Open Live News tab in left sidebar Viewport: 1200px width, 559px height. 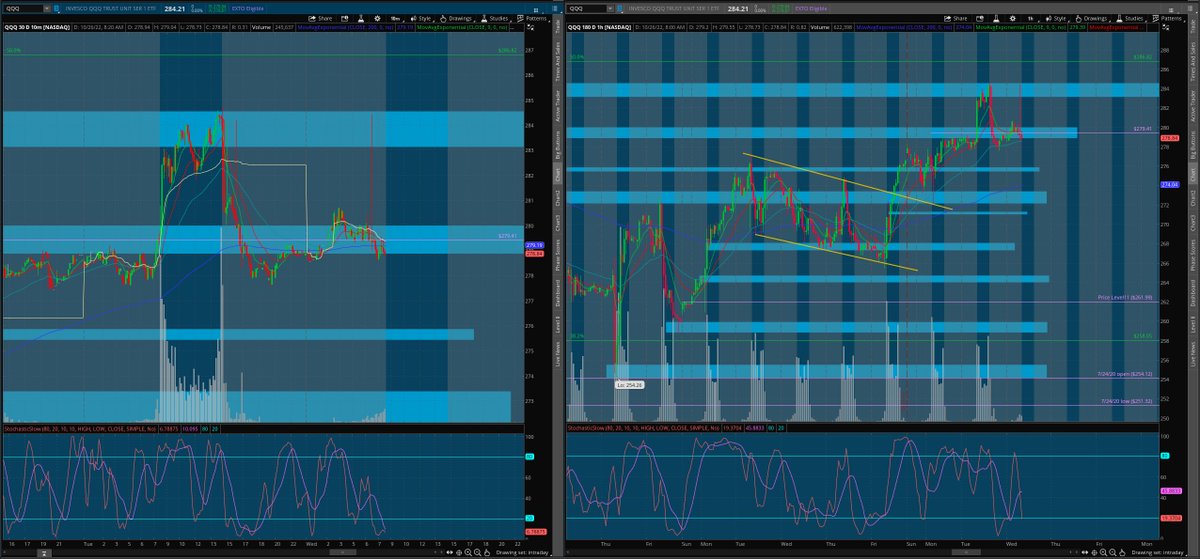556,355
